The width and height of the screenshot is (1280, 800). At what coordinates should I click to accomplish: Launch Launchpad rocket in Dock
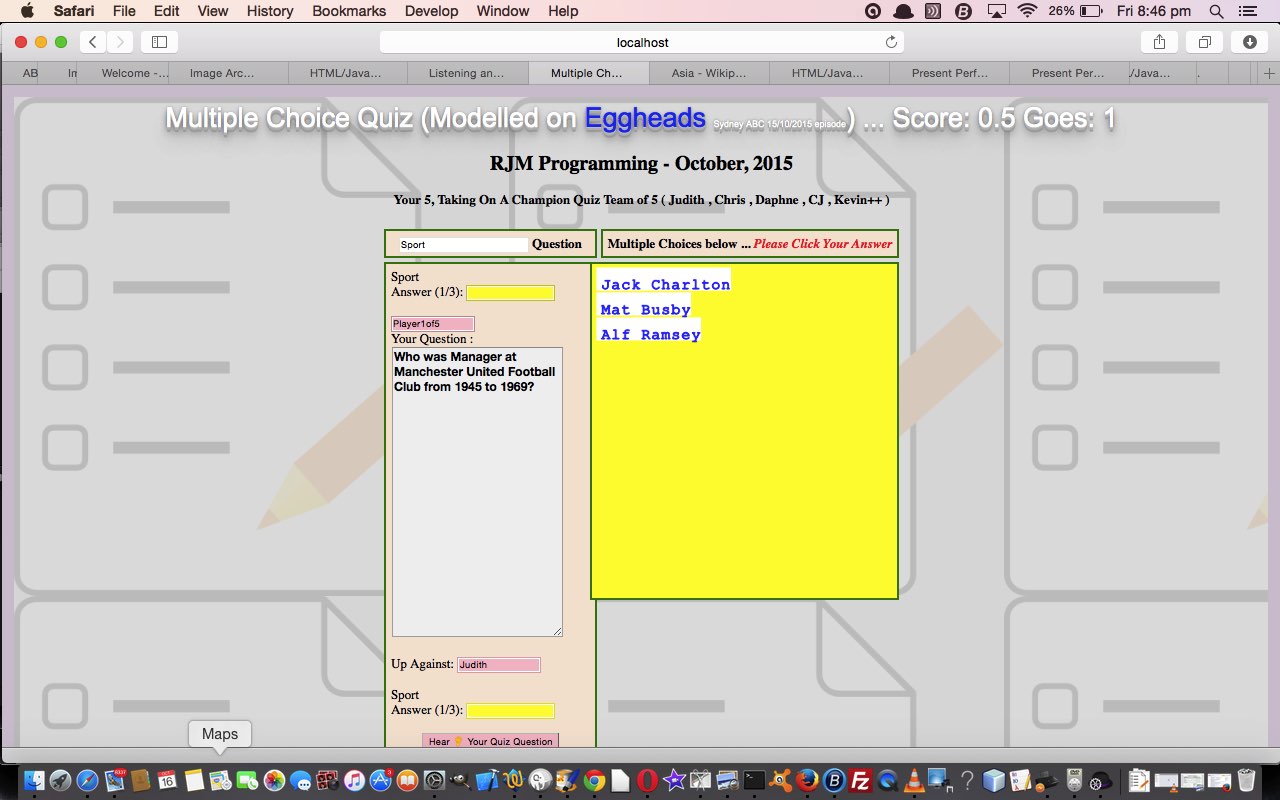click(61, 781)
